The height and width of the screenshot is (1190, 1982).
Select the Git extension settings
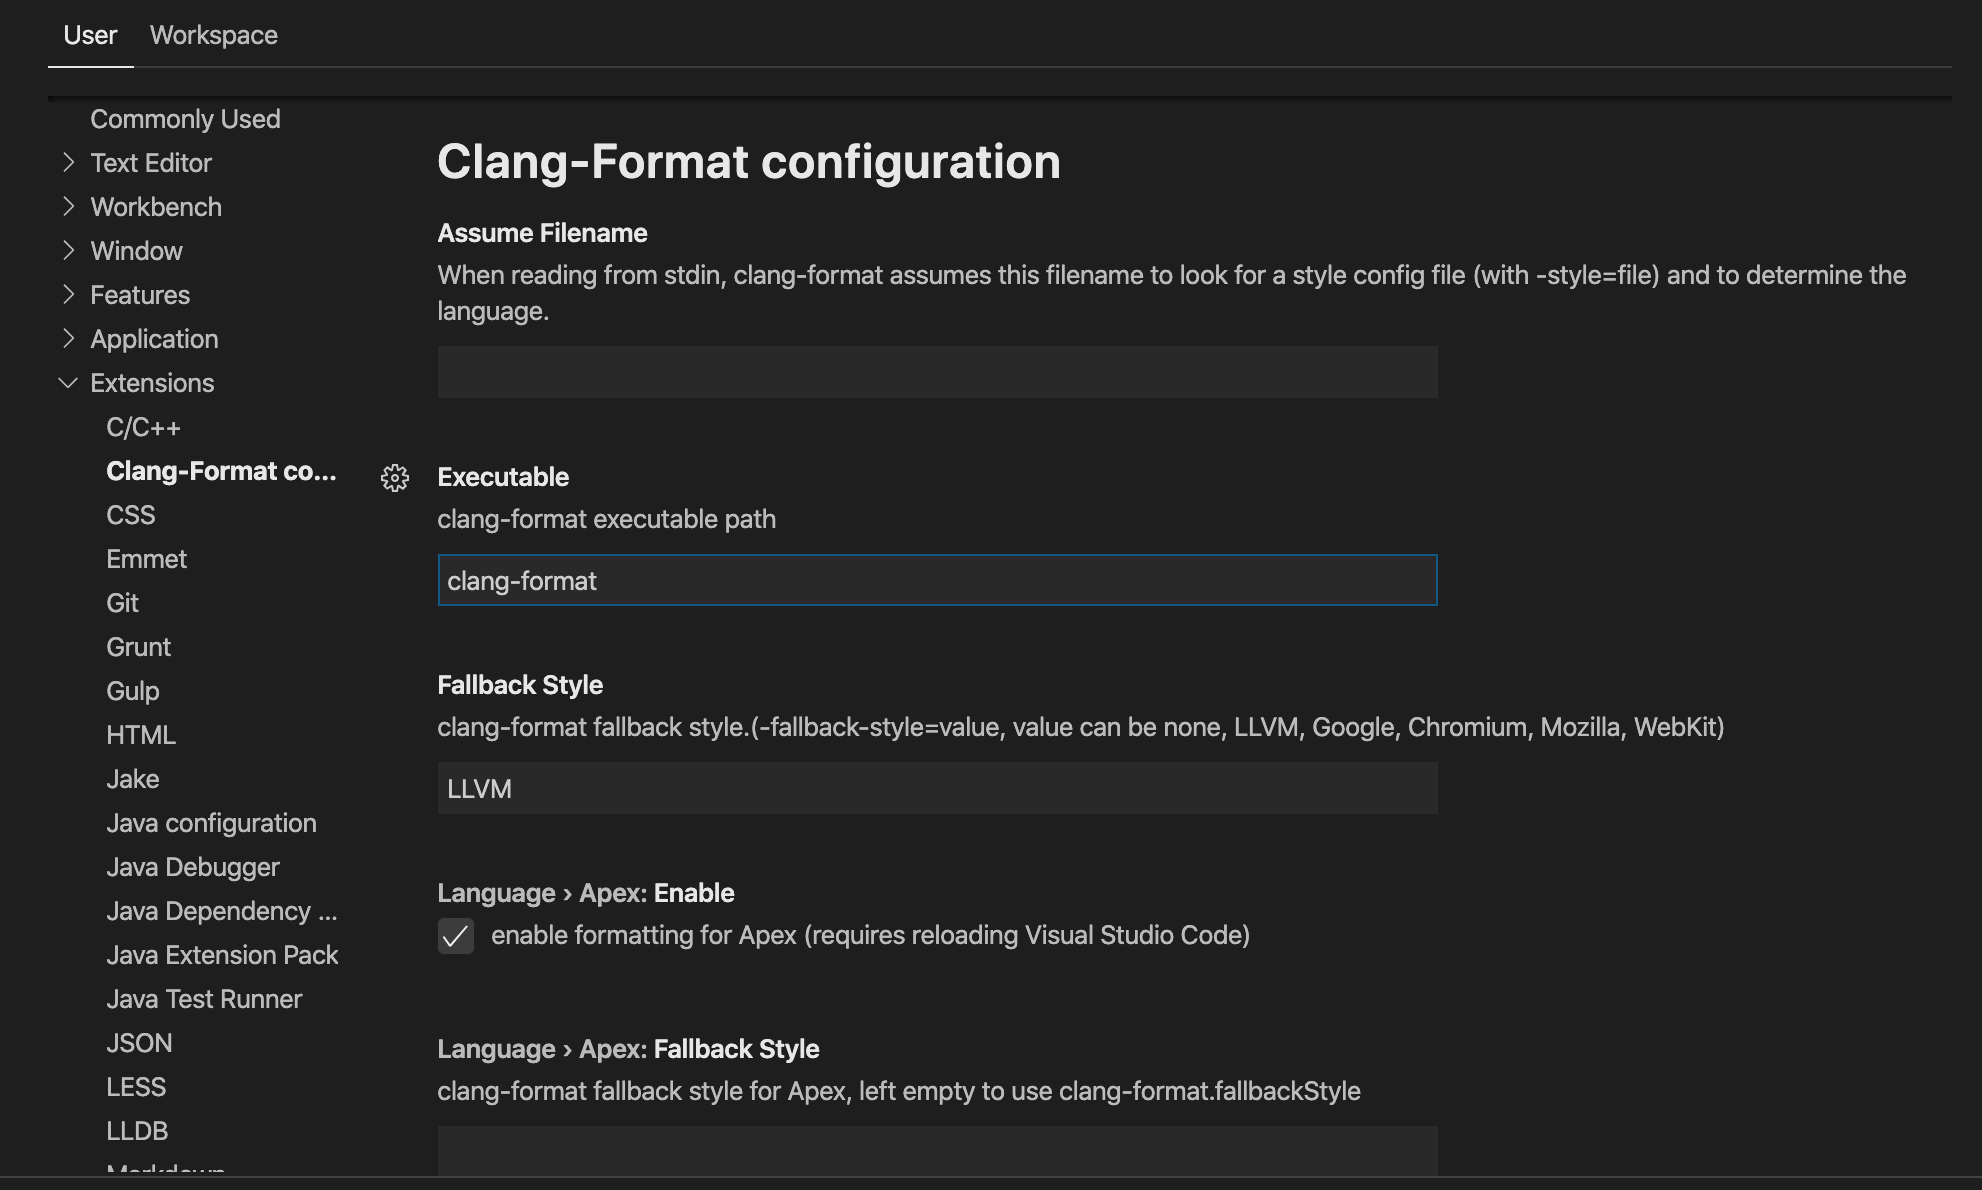122,603
